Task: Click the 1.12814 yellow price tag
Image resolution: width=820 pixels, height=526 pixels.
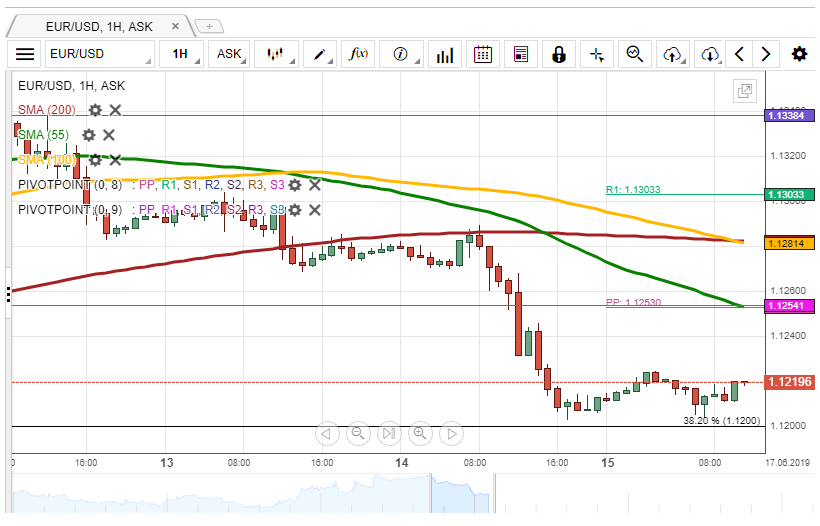Action: pyautogui.click(x=790, y=243)
